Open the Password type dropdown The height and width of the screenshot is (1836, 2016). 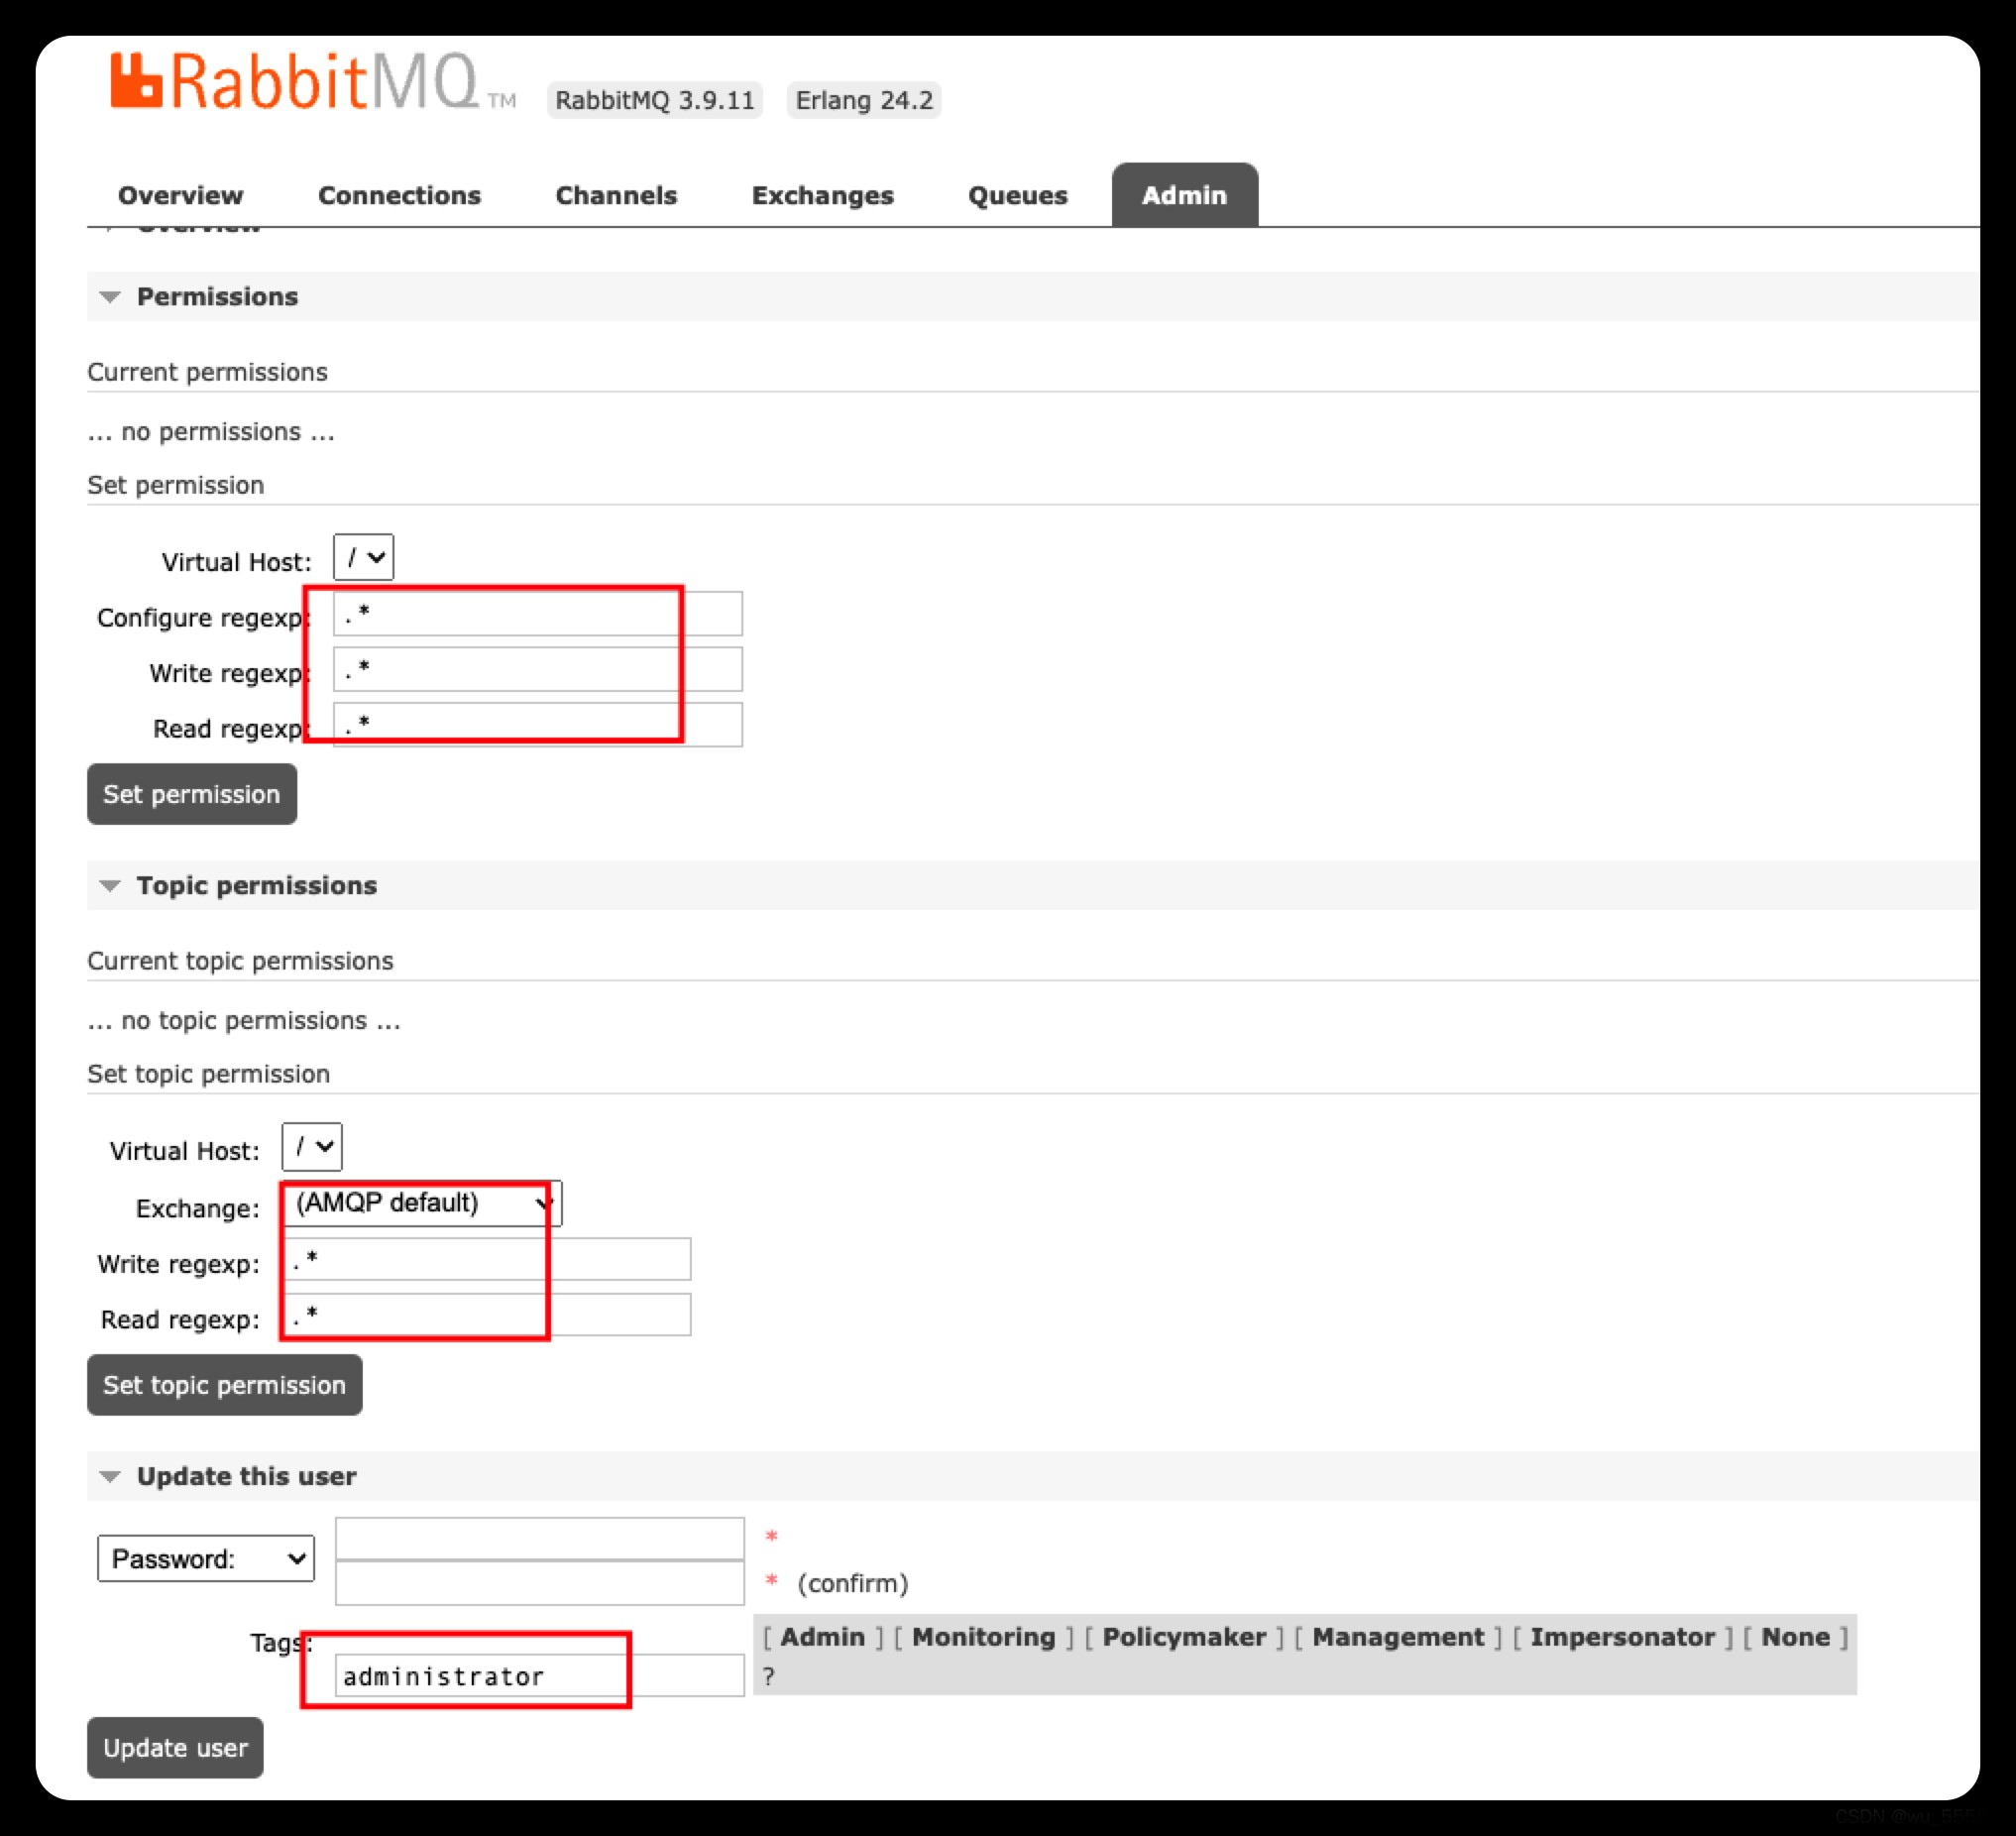tap(206, 1559)
